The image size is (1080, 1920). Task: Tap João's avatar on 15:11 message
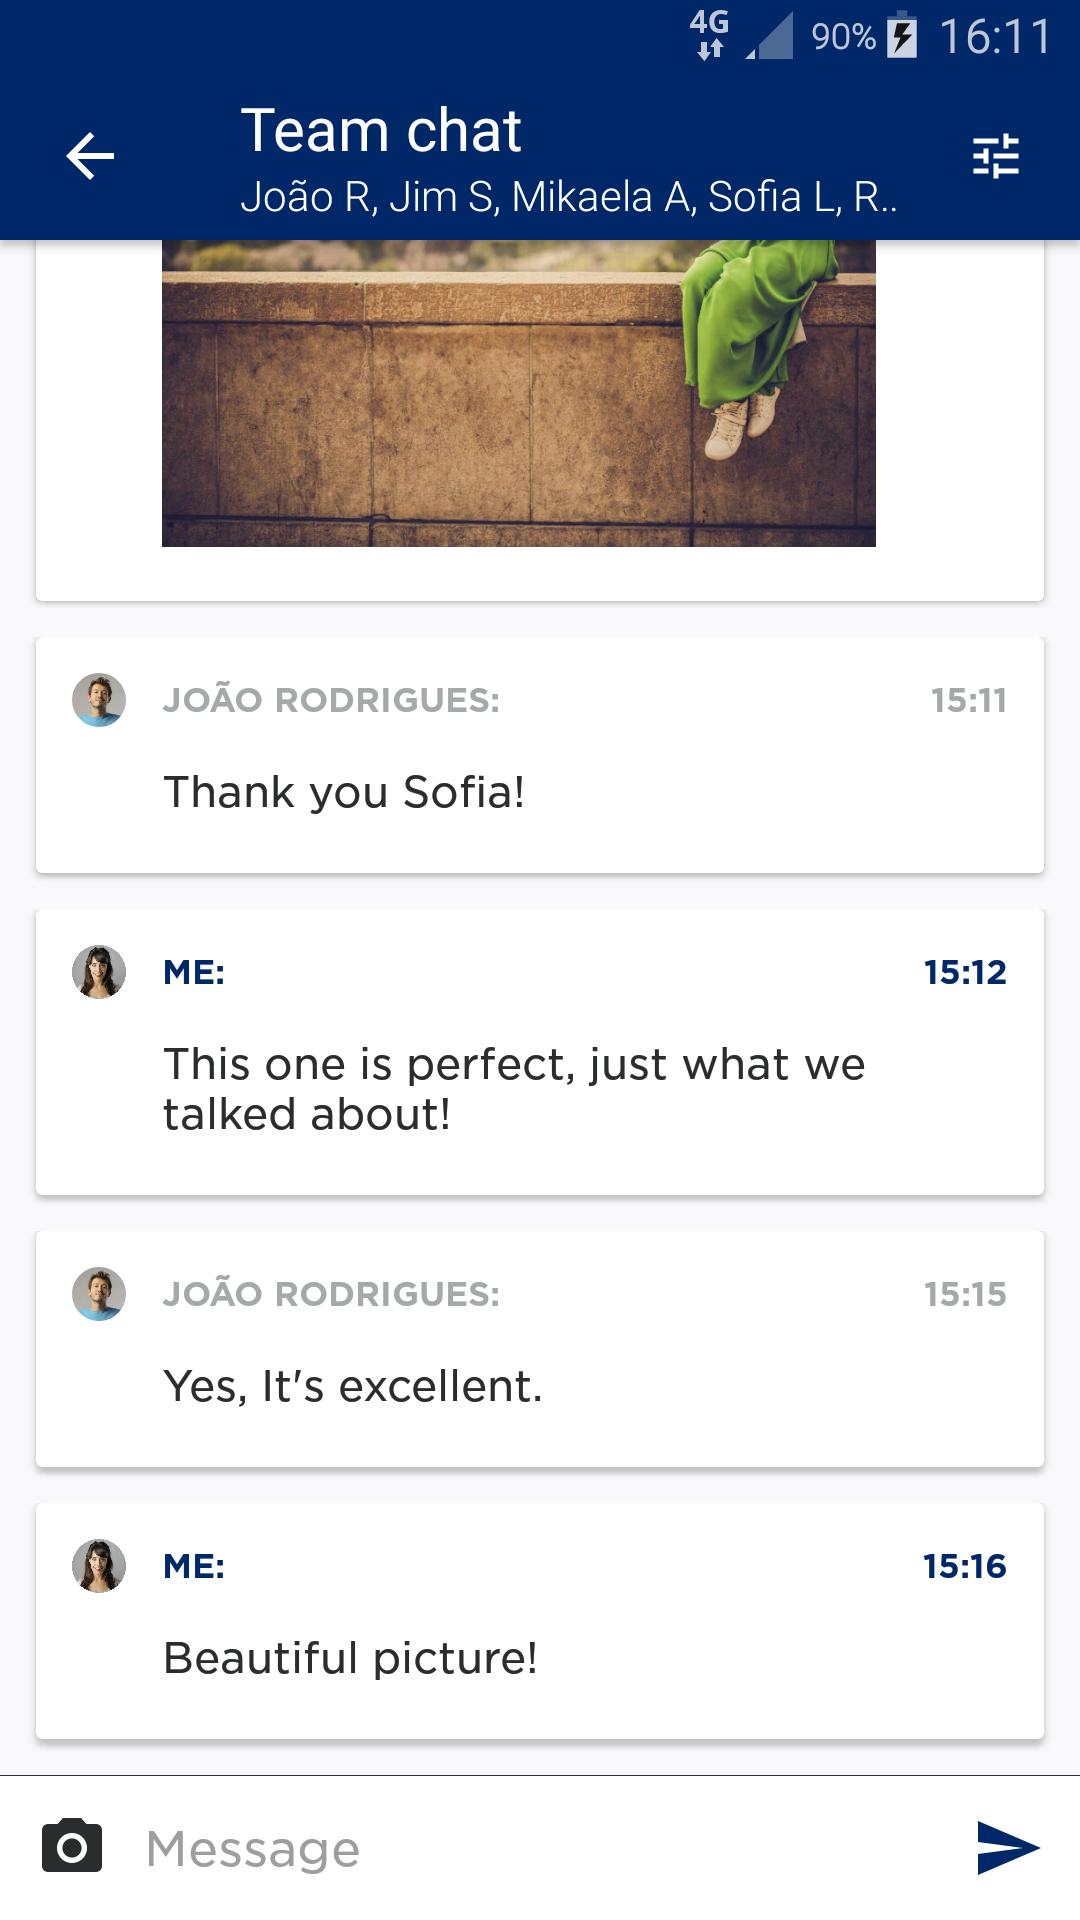point(99,700)
